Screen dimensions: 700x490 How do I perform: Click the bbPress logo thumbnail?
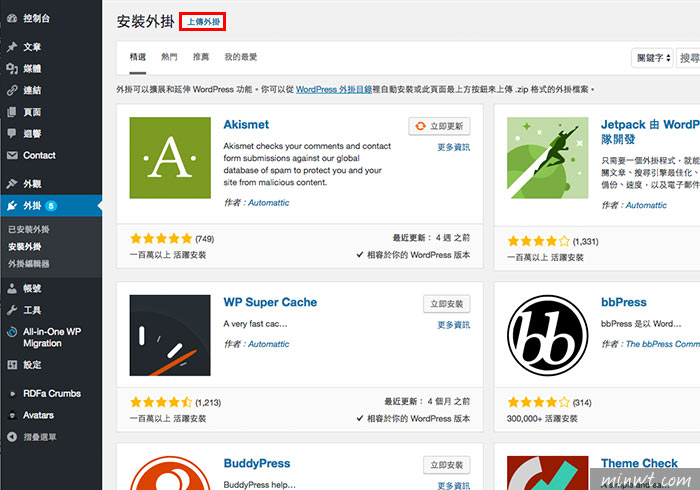point(547,335)
